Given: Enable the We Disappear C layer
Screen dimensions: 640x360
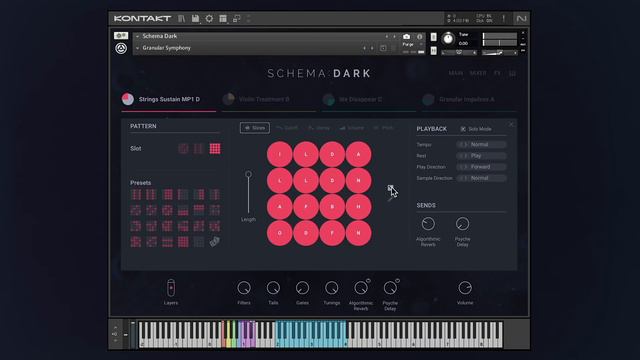Looking at the screenshot, I should [x=328, y=99].
